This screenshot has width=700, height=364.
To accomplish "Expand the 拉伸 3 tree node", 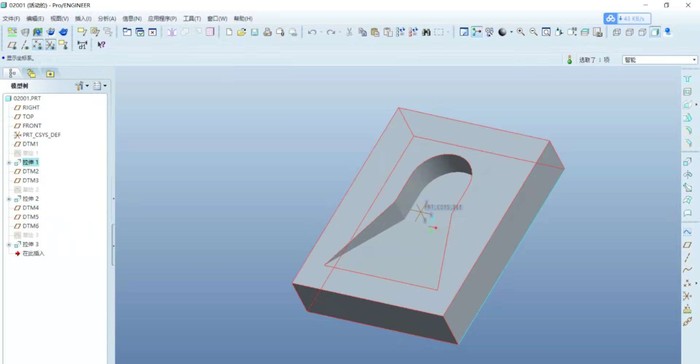I will (9, 245).
